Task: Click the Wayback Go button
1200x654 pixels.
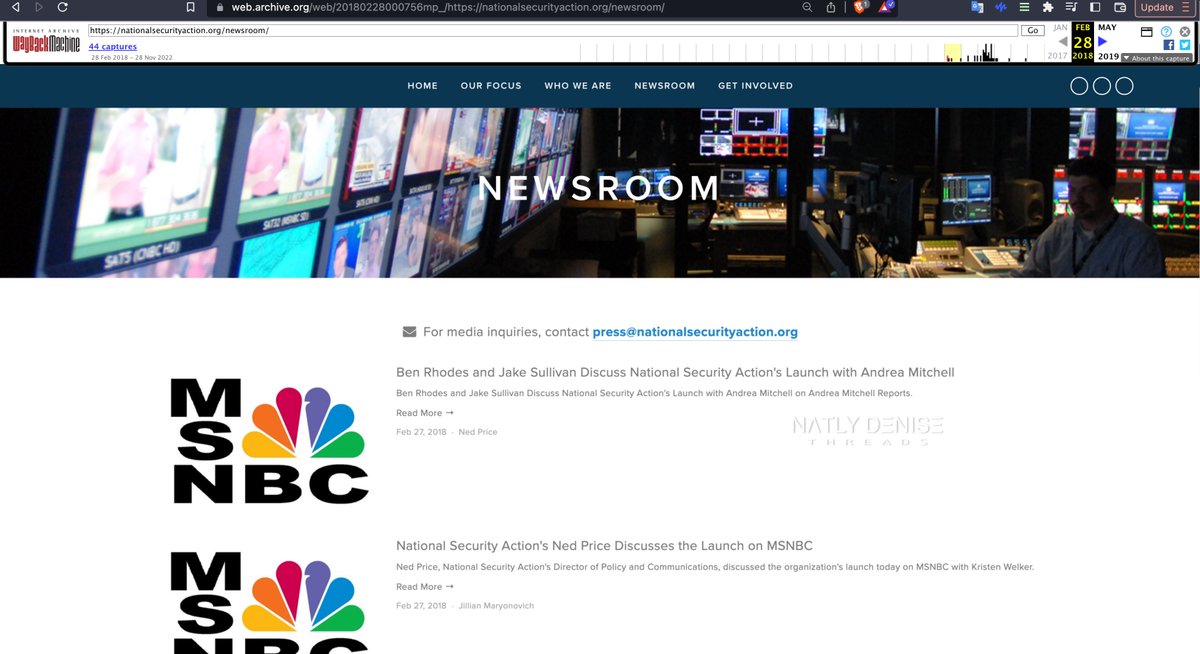Action: (1034, 31)
